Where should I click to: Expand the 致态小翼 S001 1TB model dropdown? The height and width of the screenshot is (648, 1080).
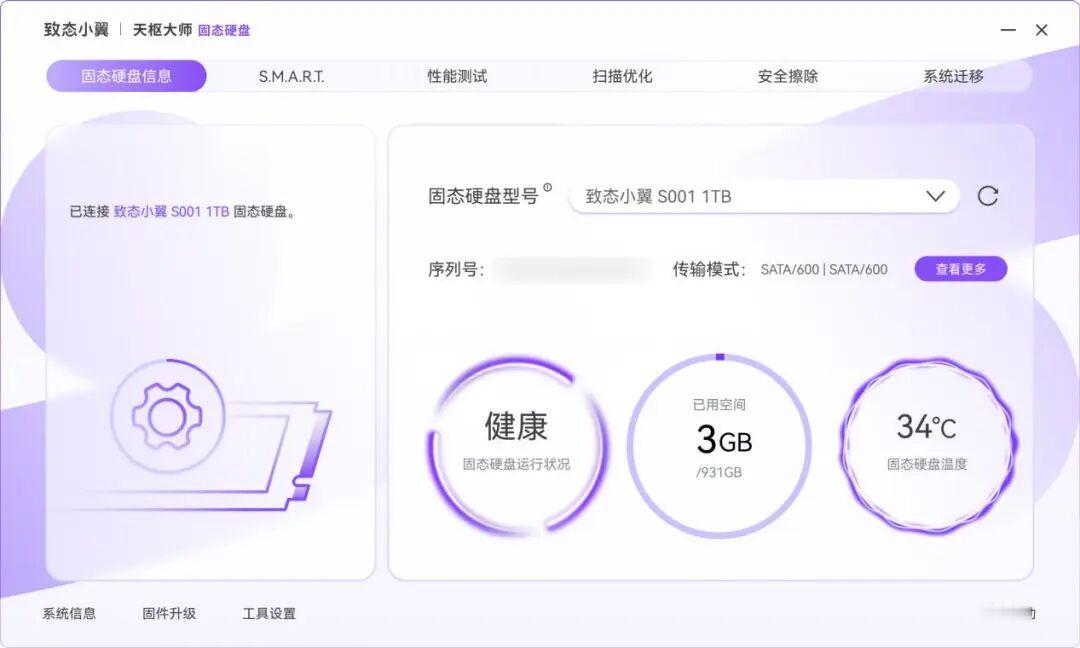764,196
